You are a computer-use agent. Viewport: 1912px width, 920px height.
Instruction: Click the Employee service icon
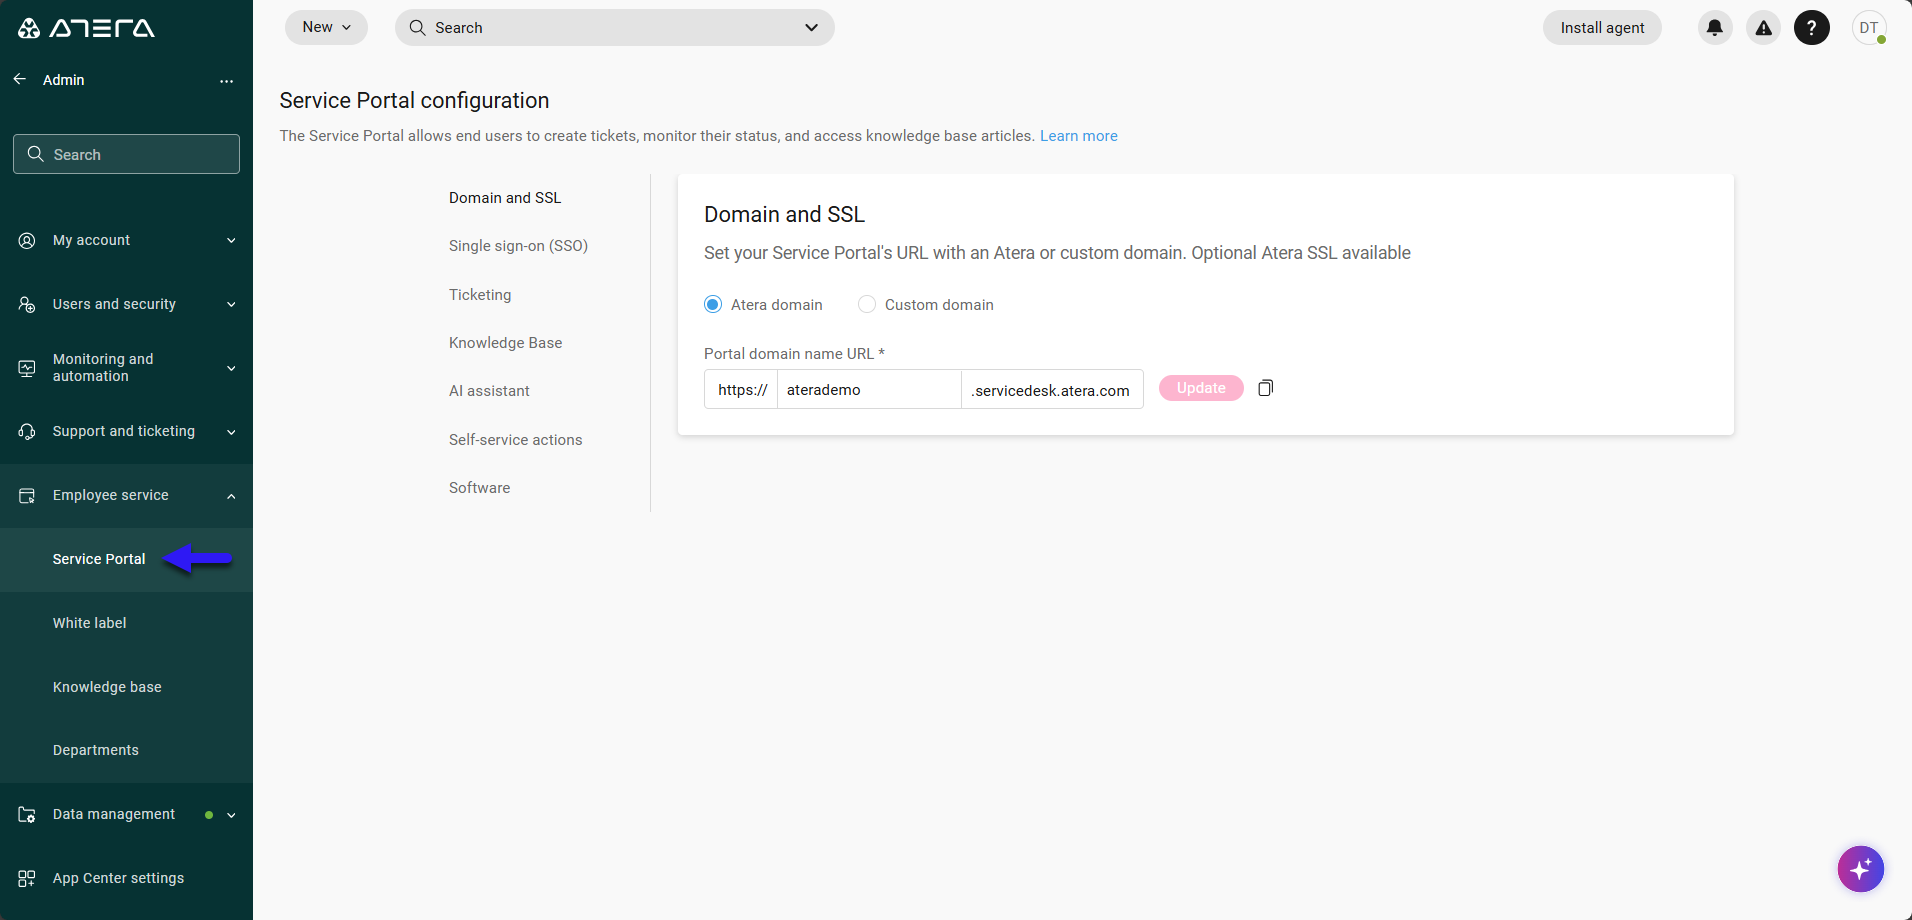pos(27,495)
